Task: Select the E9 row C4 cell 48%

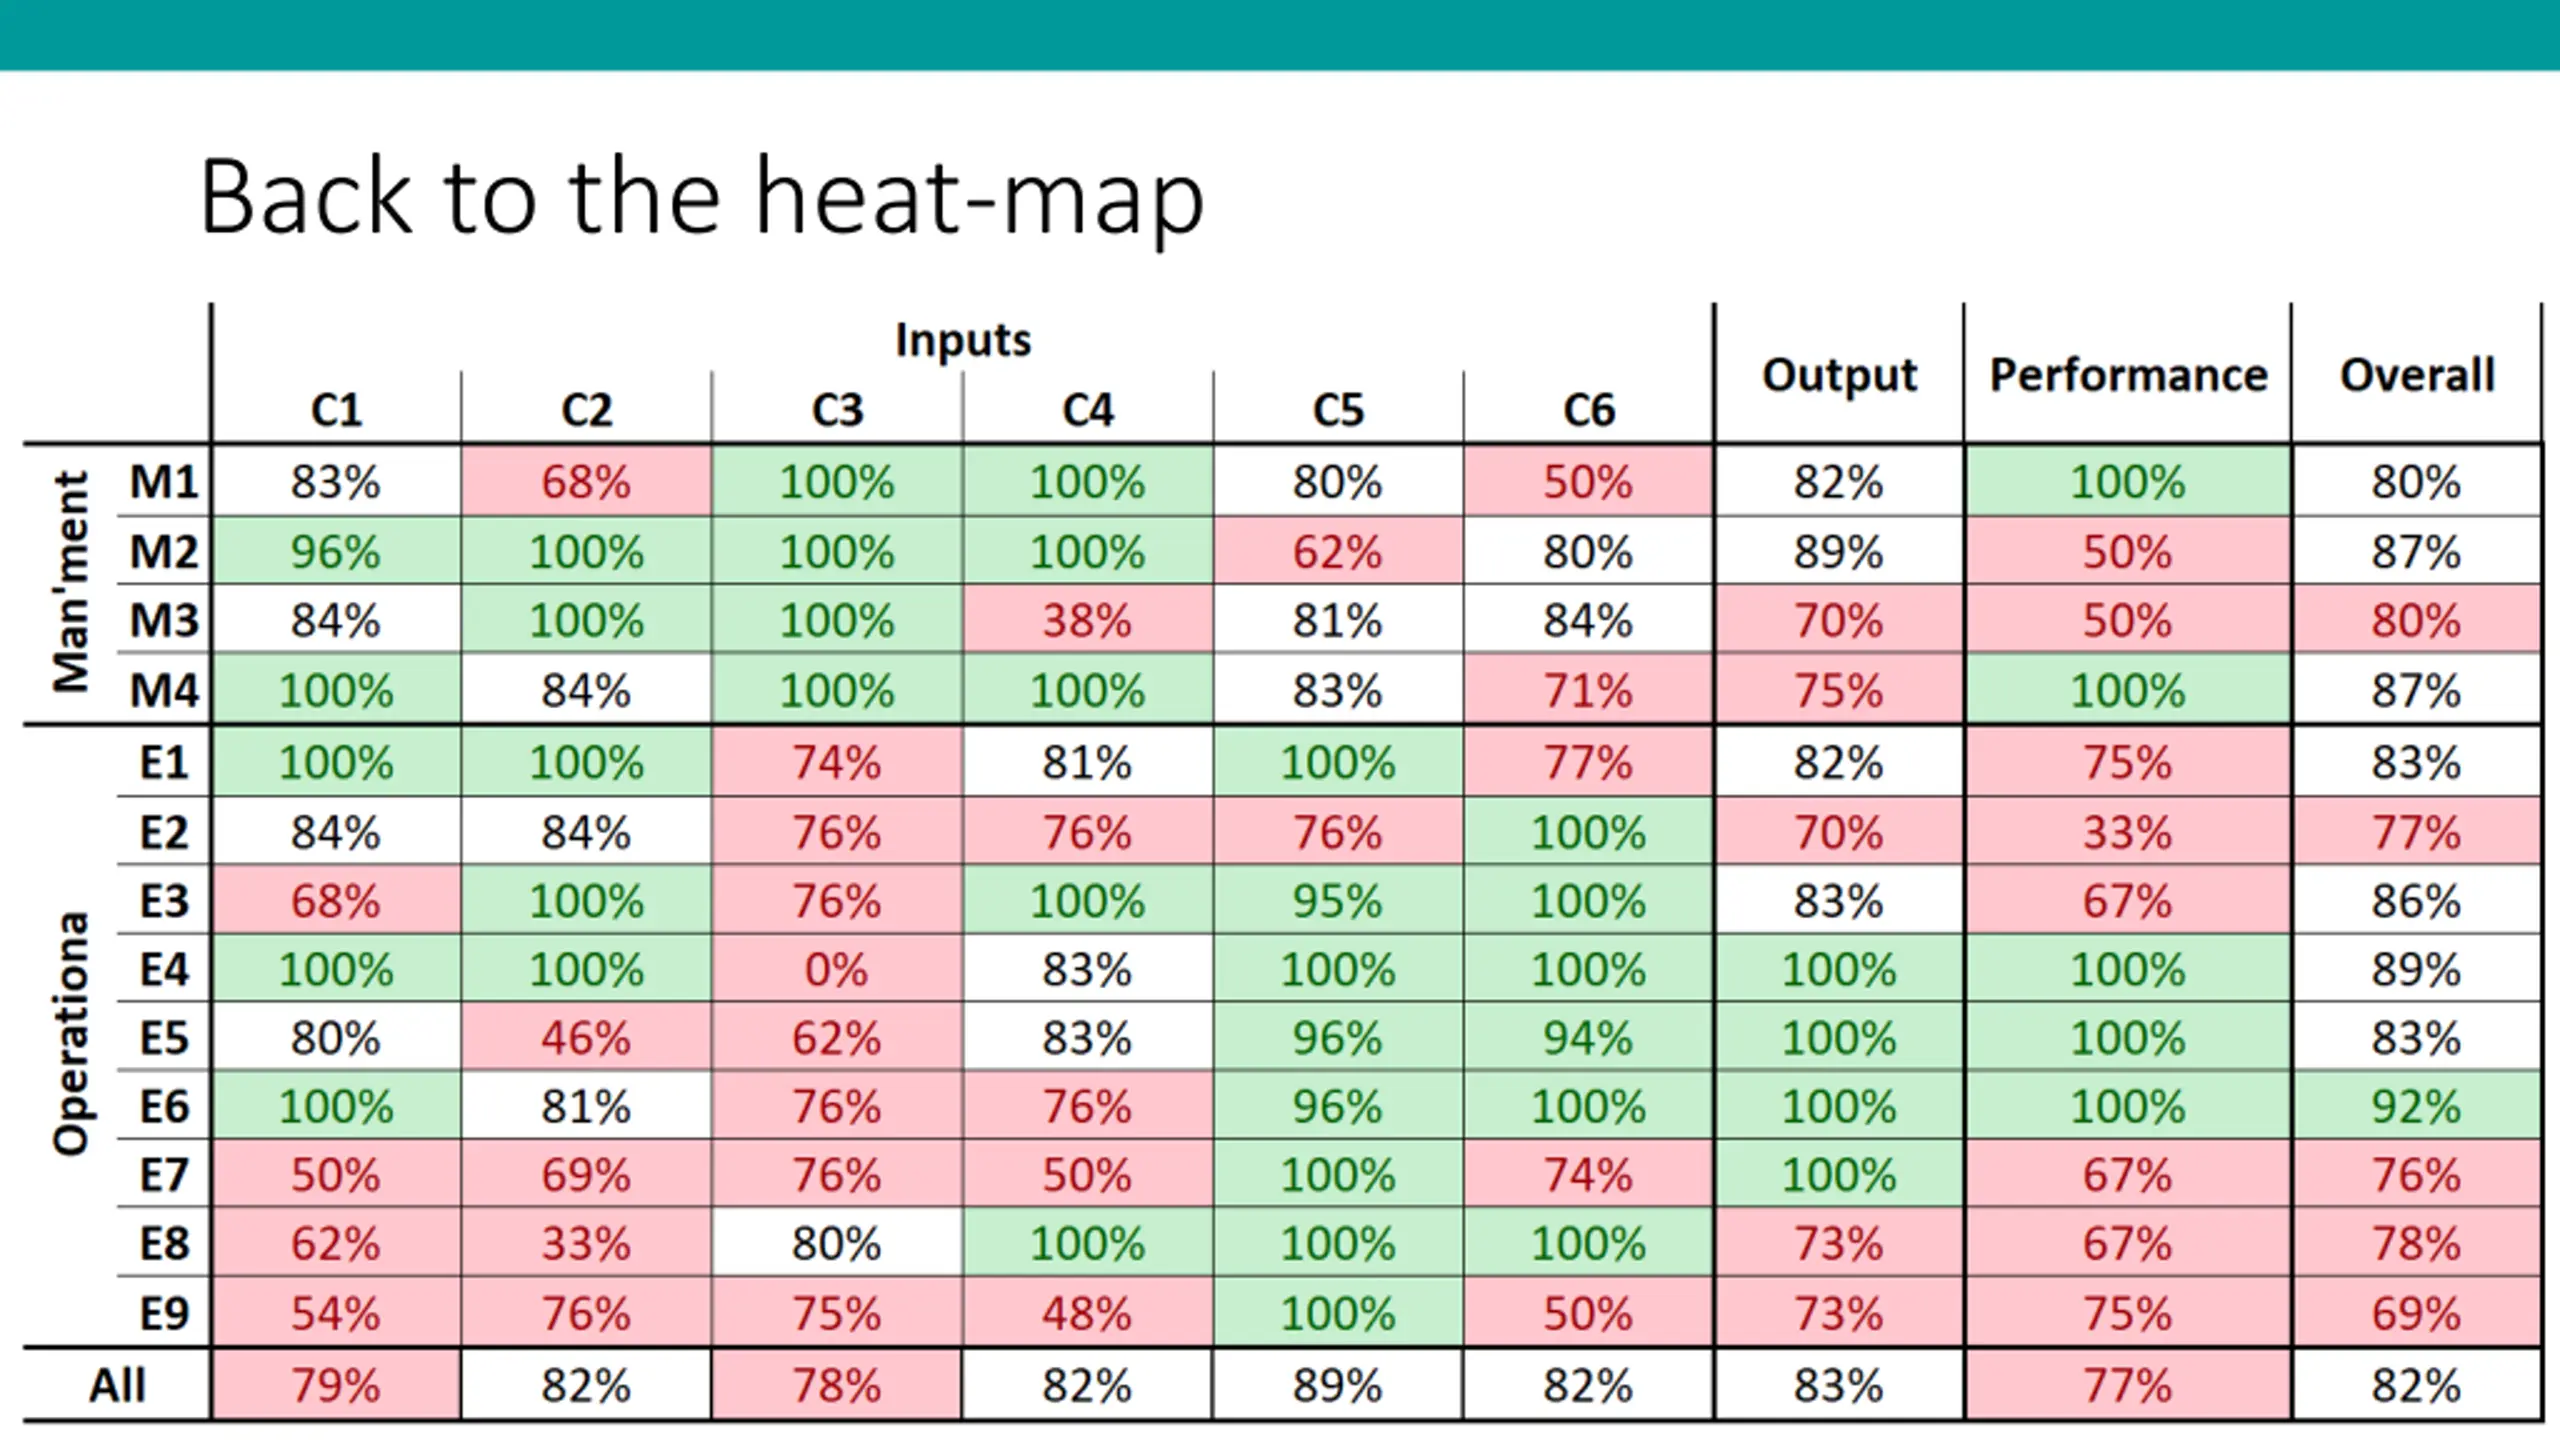Action: (x=1088, y=1313)
